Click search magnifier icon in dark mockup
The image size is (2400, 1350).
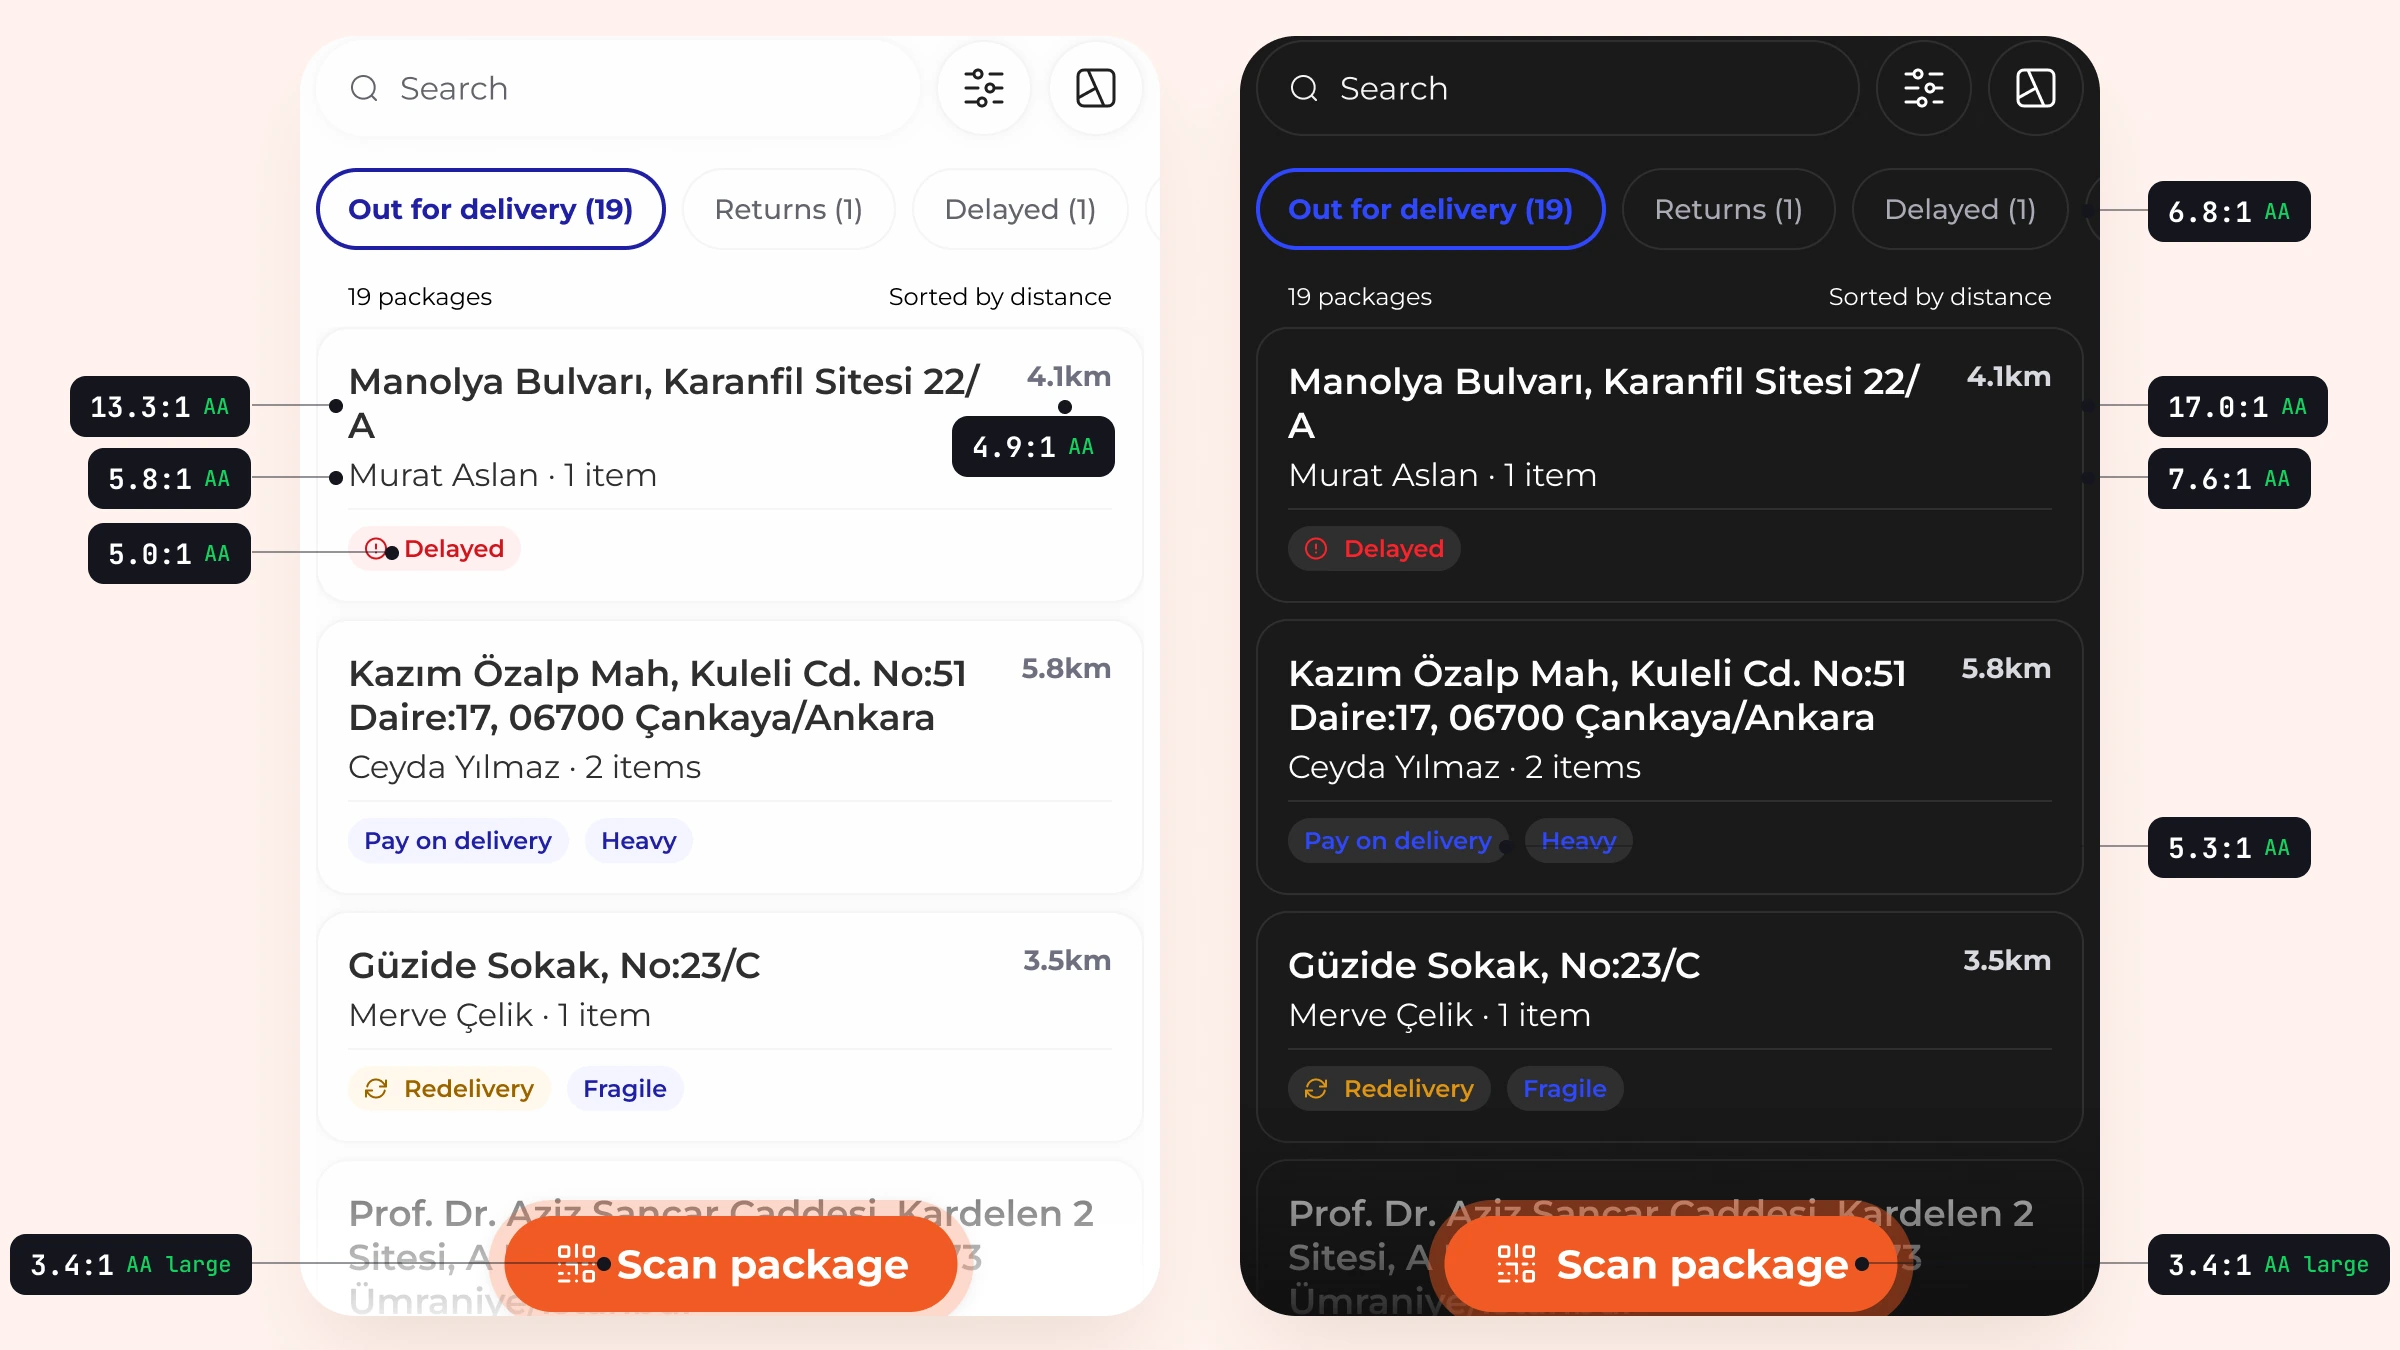pos(1304,89)
